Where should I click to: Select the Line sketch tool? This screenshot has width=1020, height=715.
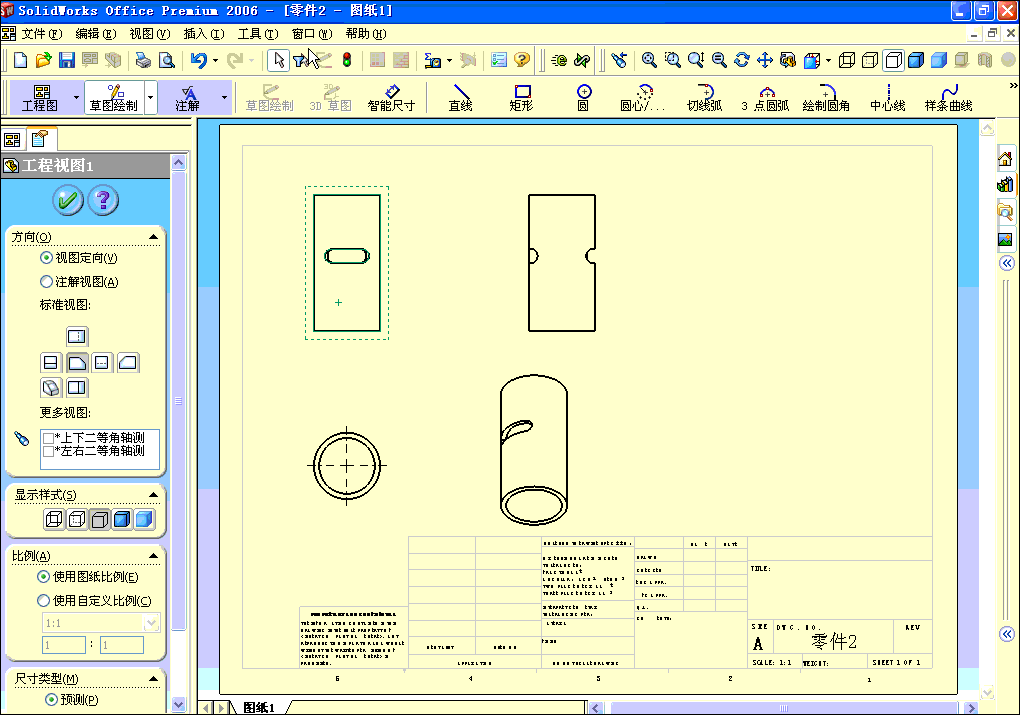click(461, 98)
